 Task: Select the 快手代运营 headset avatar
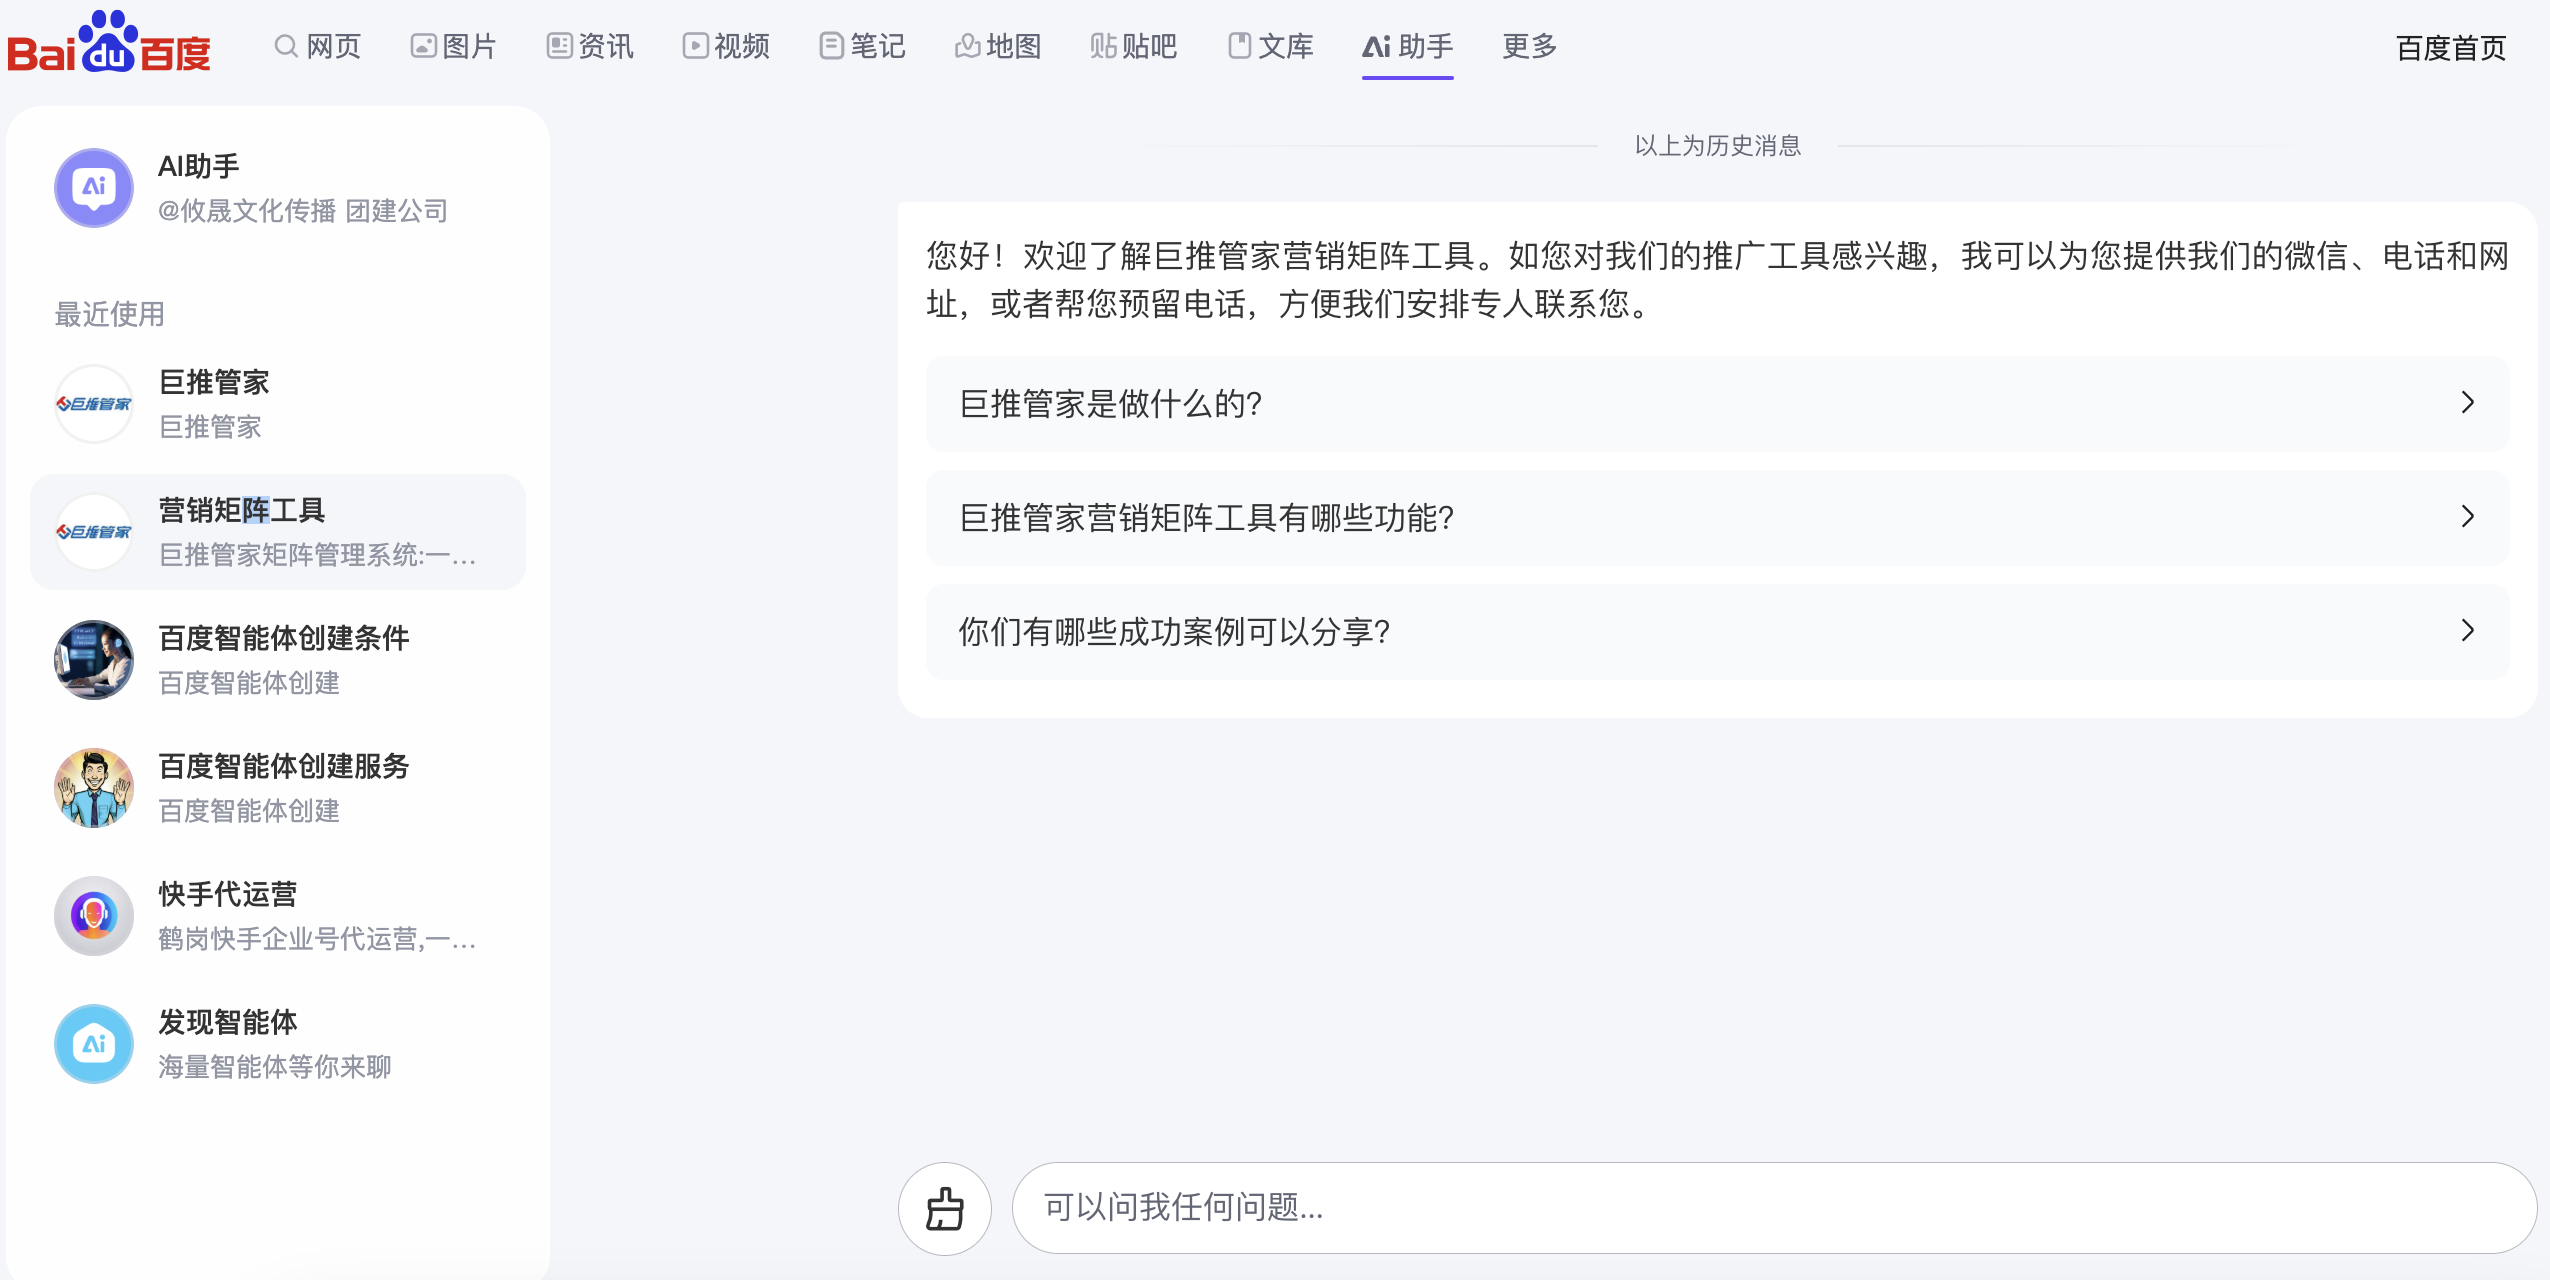[x=94, y=916]
